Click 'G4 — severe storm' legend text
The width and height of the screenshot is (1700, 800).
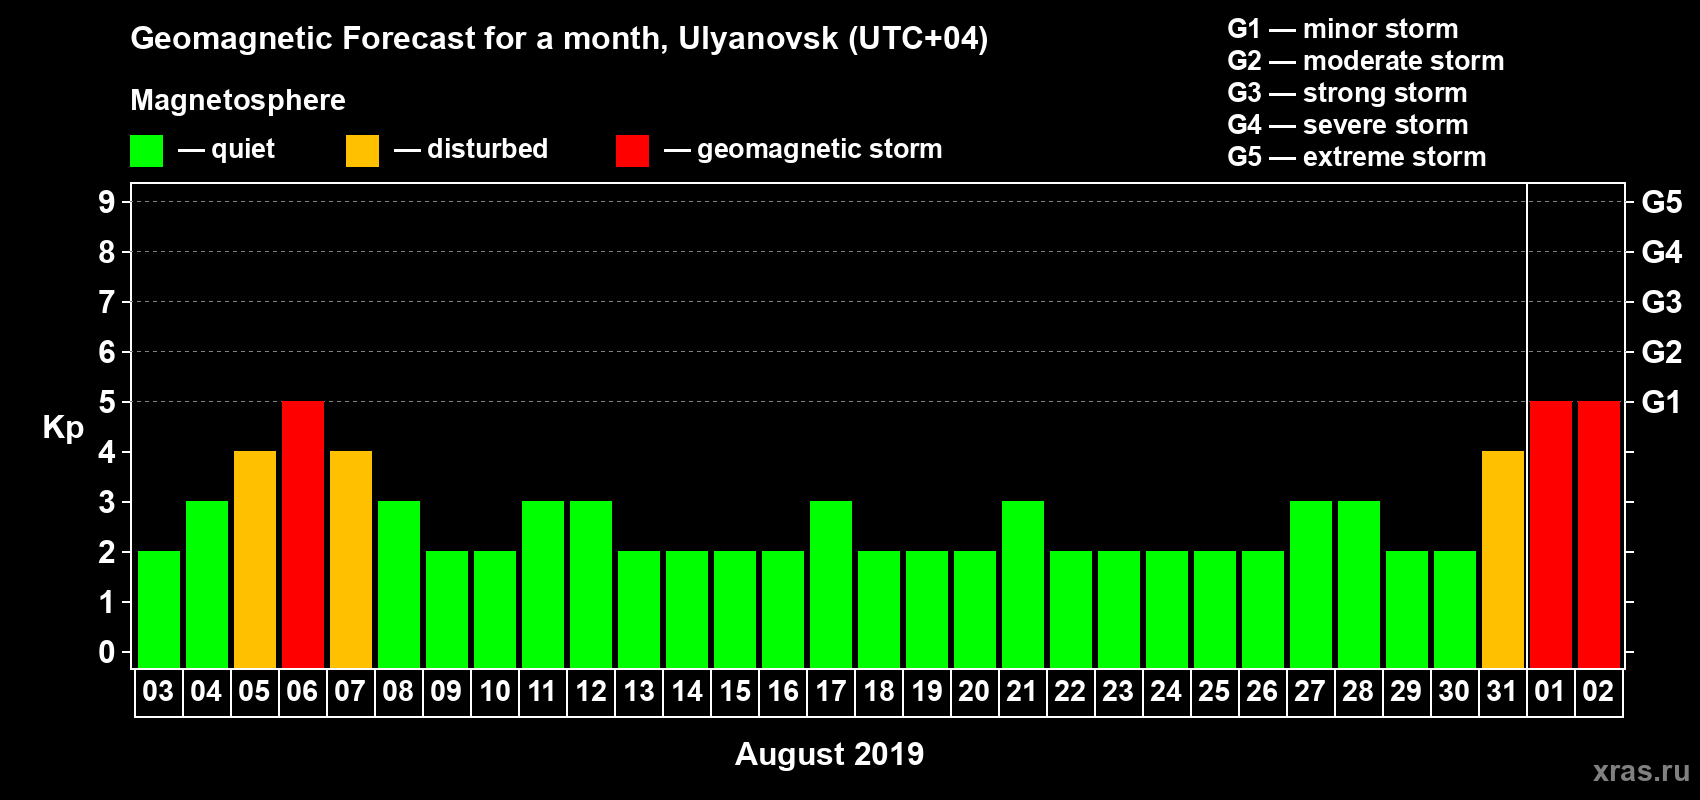[x=1348, y=125]
